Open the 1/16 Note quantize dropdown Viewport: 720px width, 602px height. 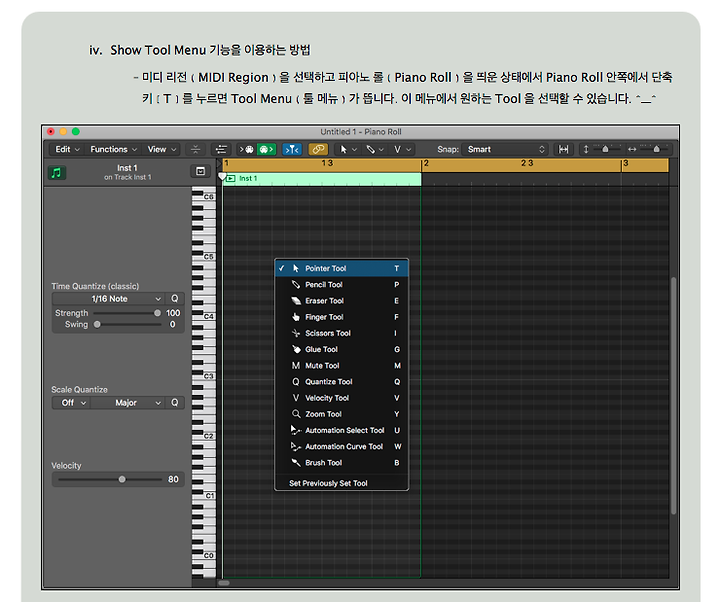click(x=108, y=299)
